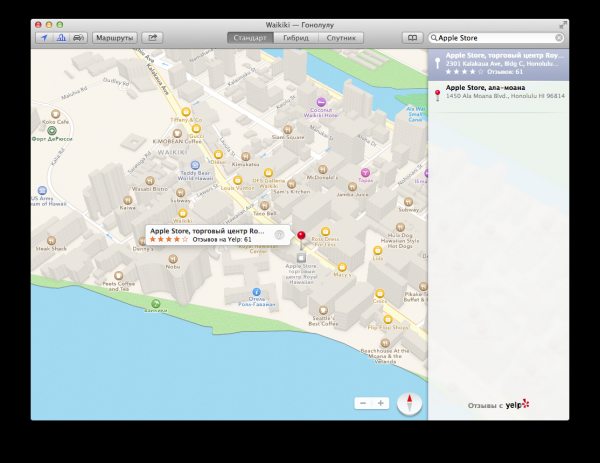Switch to Гибрид map view
The image size is (600, 463).
[x=296, y=38]
